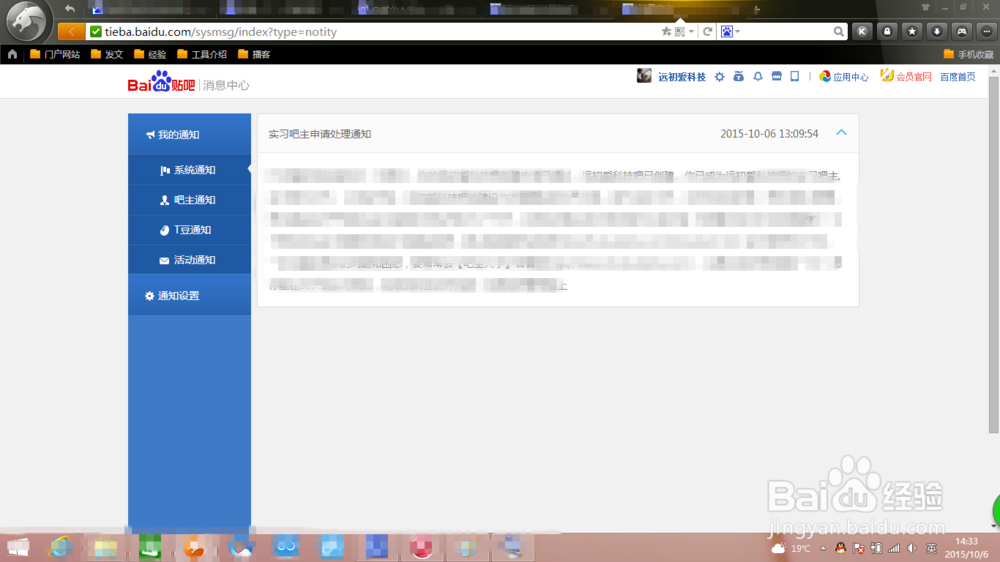The width and height of the screenshot is (1000, 562).
Task: Open the 门户网站 bookmark folder
Action: coord(55,54)
